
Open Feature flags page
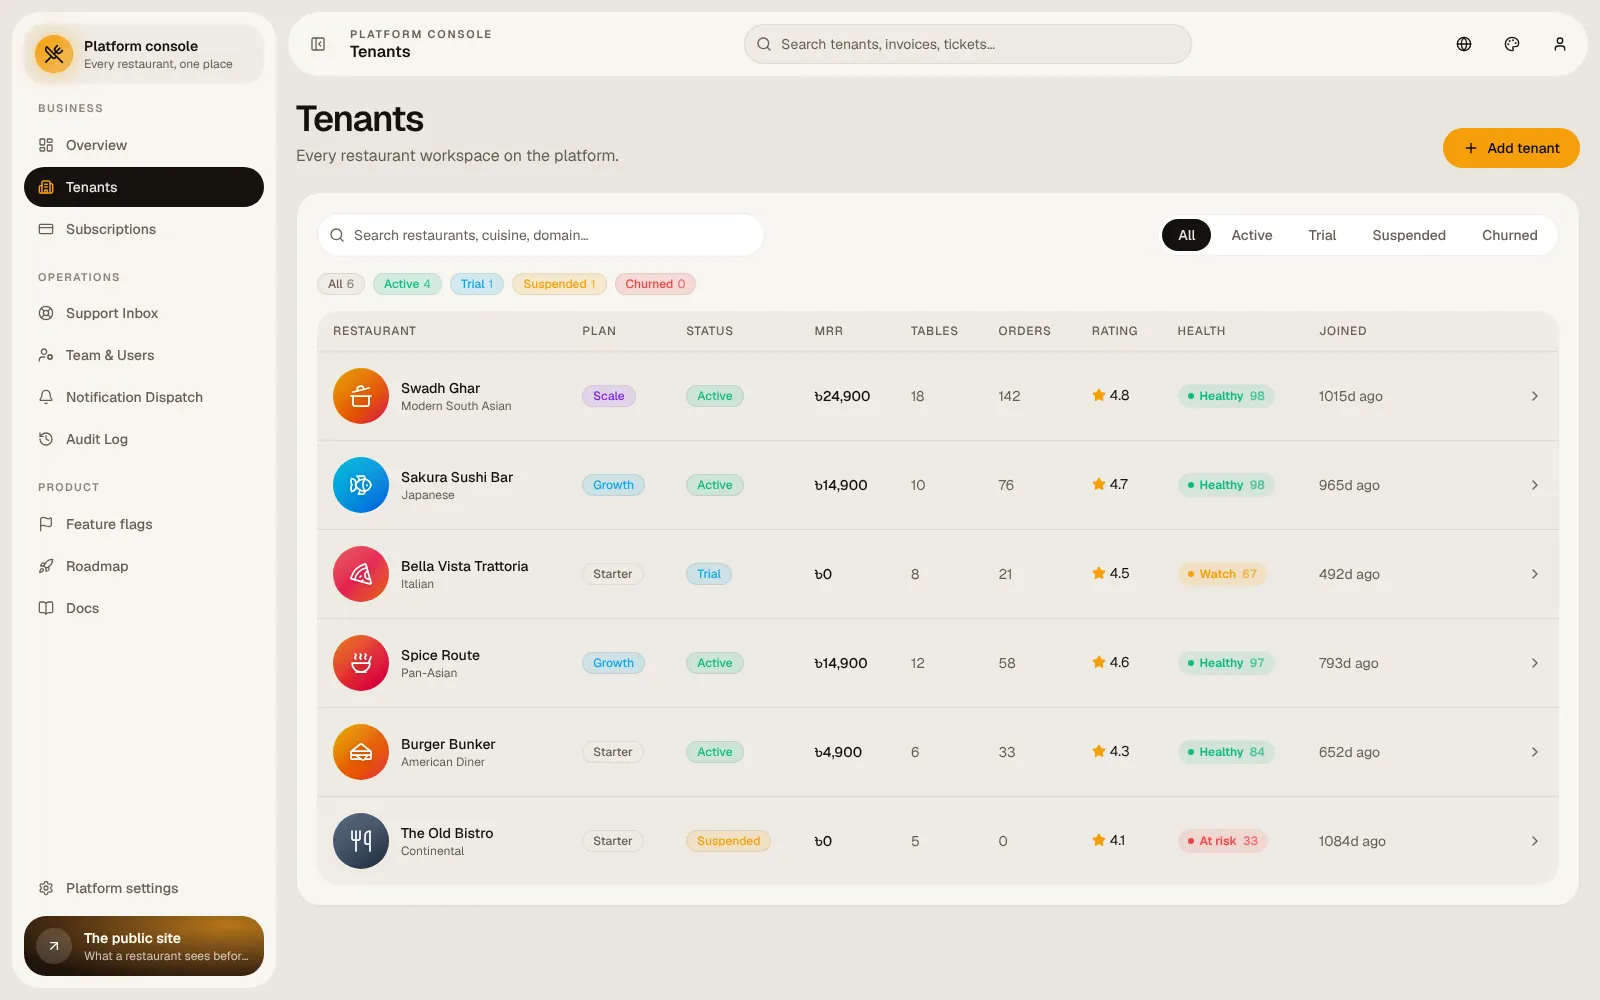[x=144, y=524]
